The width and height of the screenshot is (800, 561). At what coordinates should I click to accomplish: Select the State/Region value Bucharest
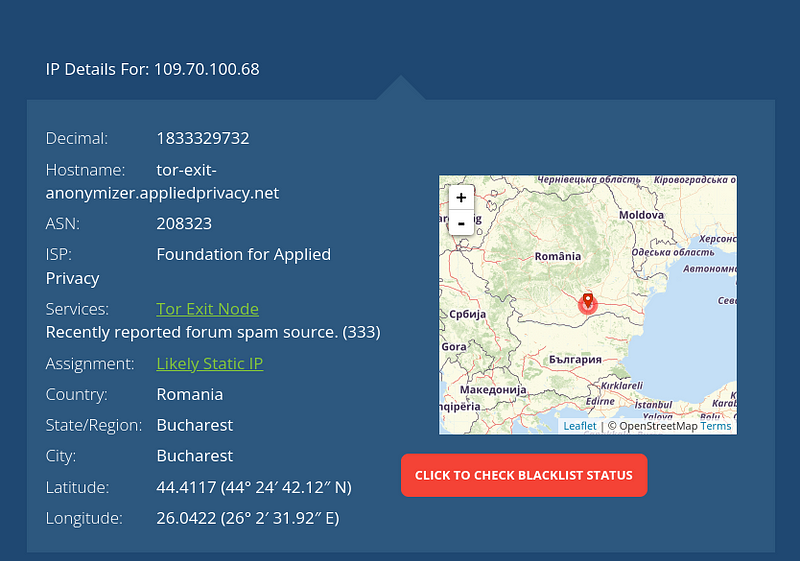point(194,425)
